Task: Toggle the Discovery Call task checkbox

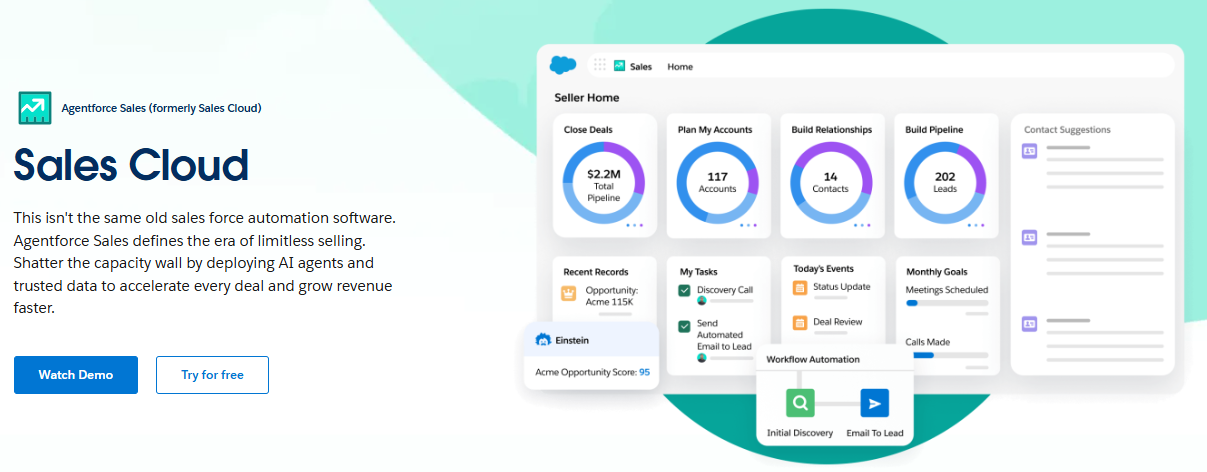Action: click(x=685, y=291)
